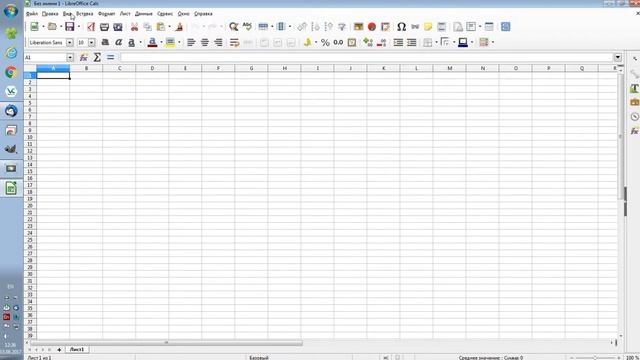Image resolution: width=640 pixels, height=360 pixels.
Task: Open Print Preview icon
Action: (x=118, y=27)
